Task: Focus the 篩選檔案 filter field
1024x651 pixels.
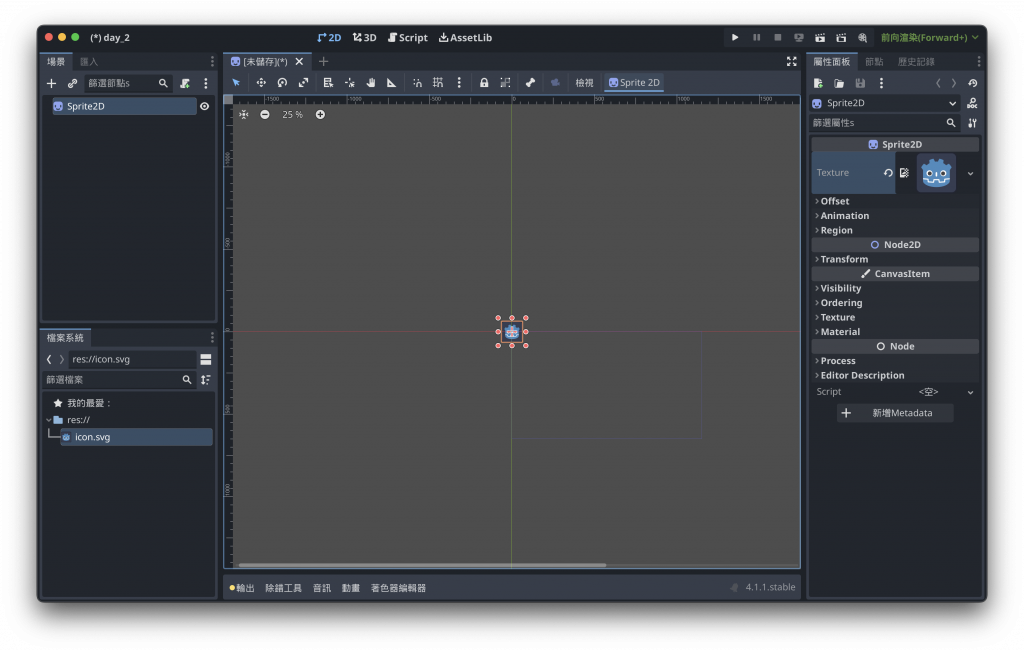Action: pyautogui.click(x=120, y=379)
